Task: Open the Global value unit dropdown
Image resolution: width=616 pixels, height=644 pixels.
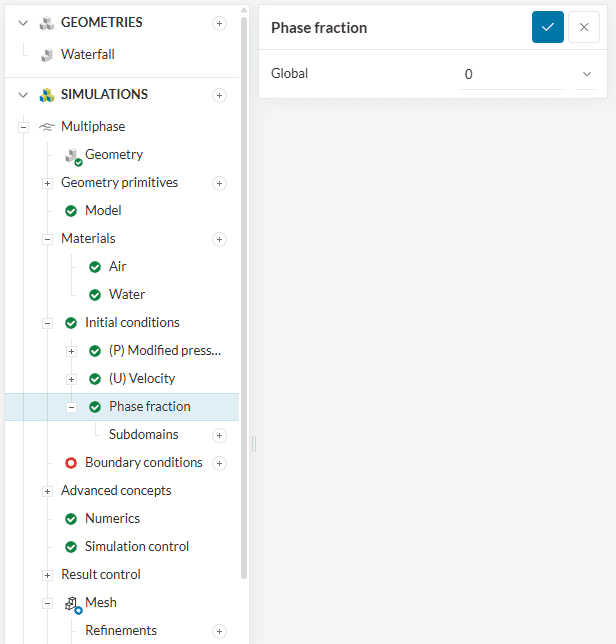Action: pos(585,74)
